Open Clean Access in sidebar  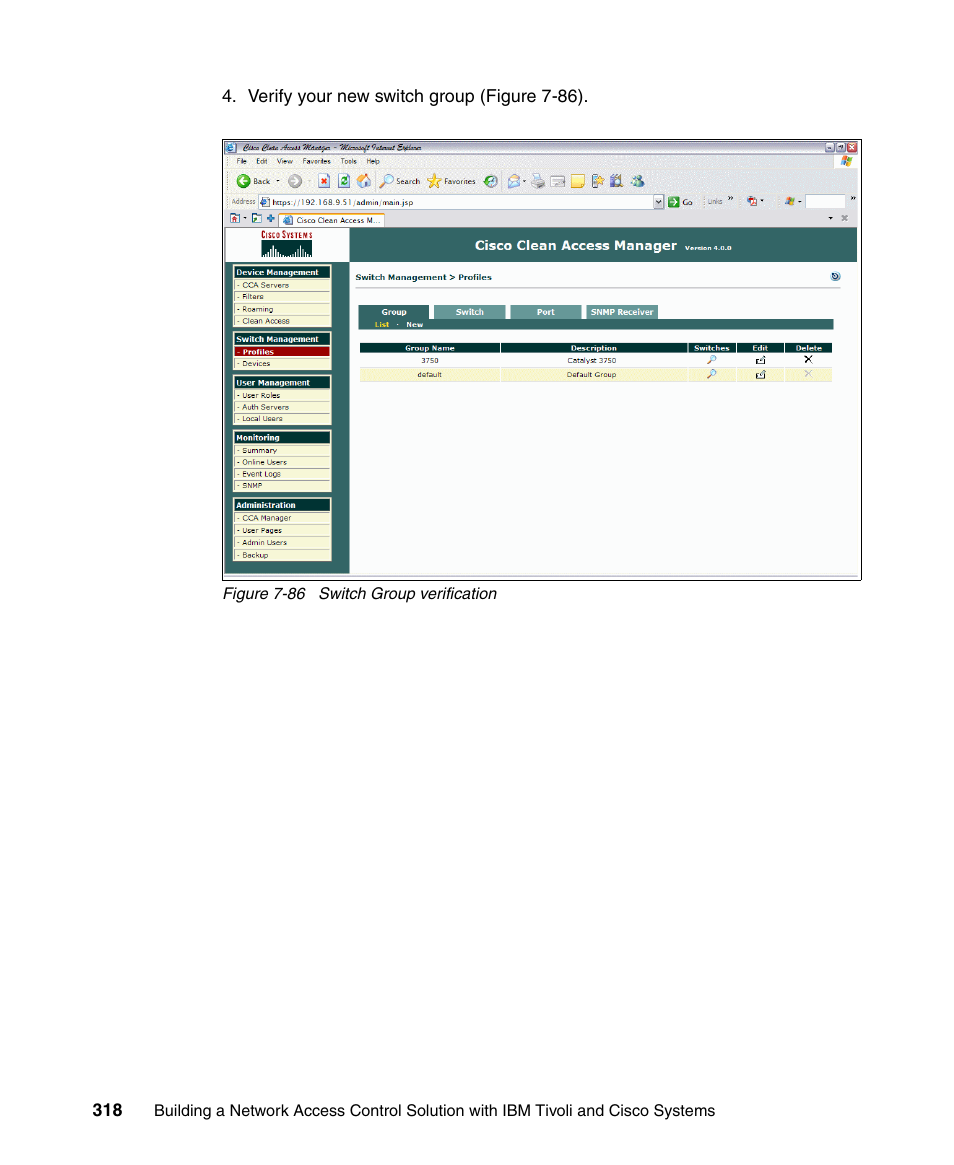[282, 321]
